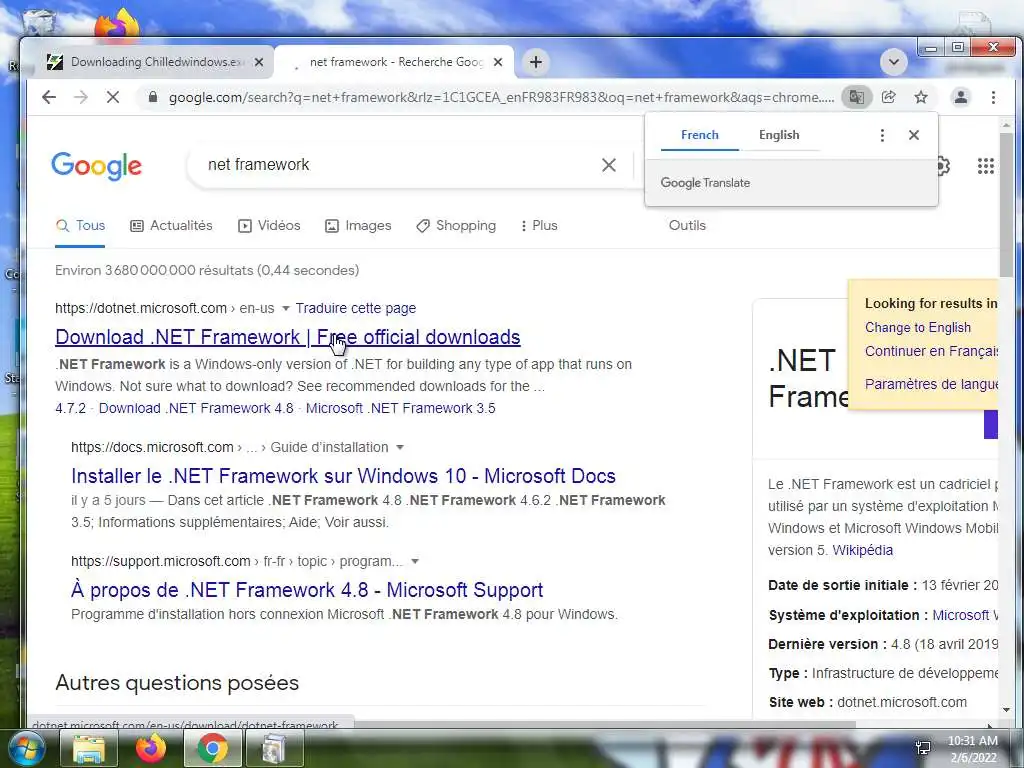Expand dotnet.microsoft.com result options arrow
The image size is (1024, 768).
pos(285,308)
